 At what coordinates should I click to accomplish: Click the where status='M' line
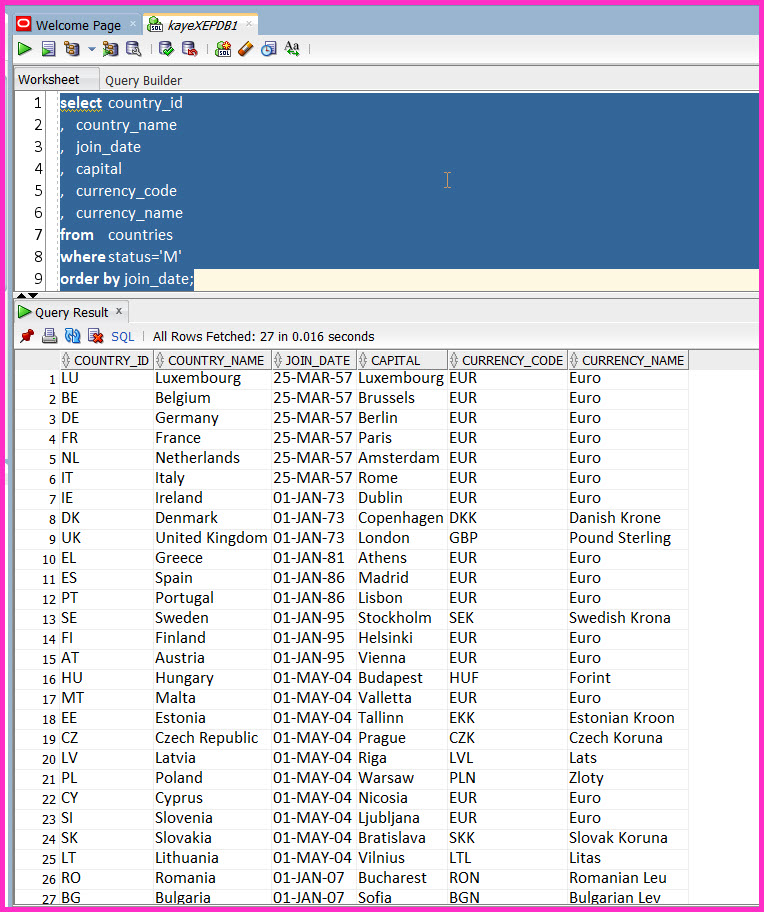click(x=121, y=257)
